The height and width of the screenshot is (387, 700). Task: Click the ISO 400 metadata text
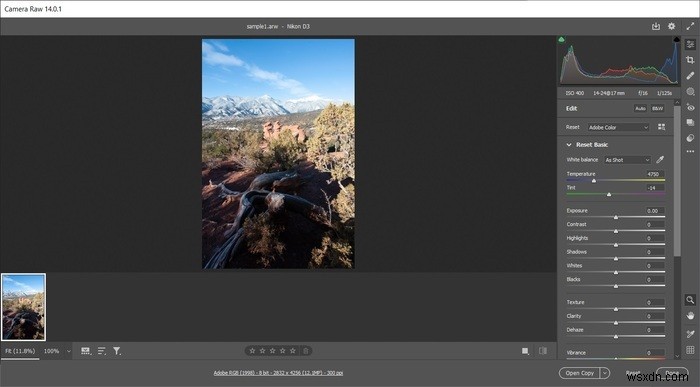point(575,93)
